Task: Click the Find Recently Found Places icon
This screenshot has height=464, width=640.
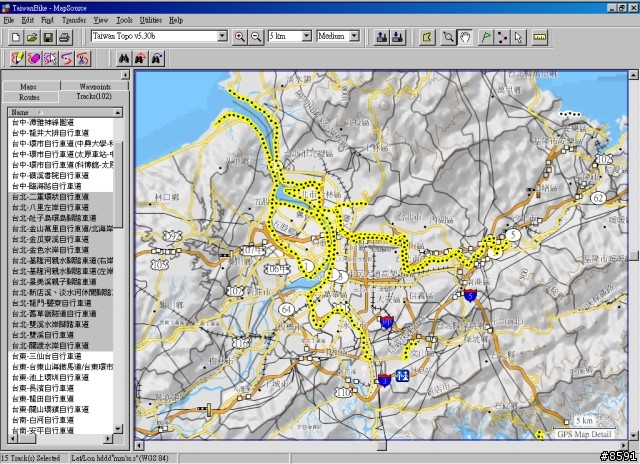Action: 157,59
